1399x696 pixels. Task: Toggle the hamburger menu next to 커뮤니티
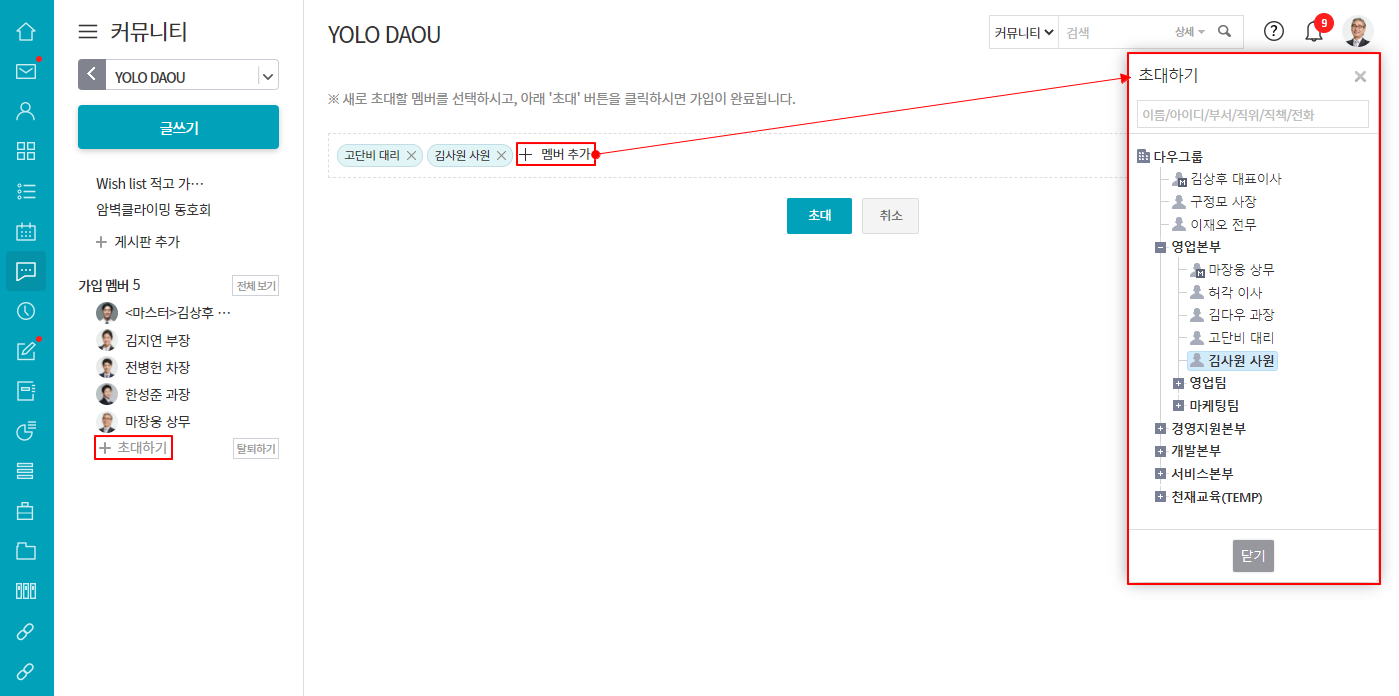88,32
